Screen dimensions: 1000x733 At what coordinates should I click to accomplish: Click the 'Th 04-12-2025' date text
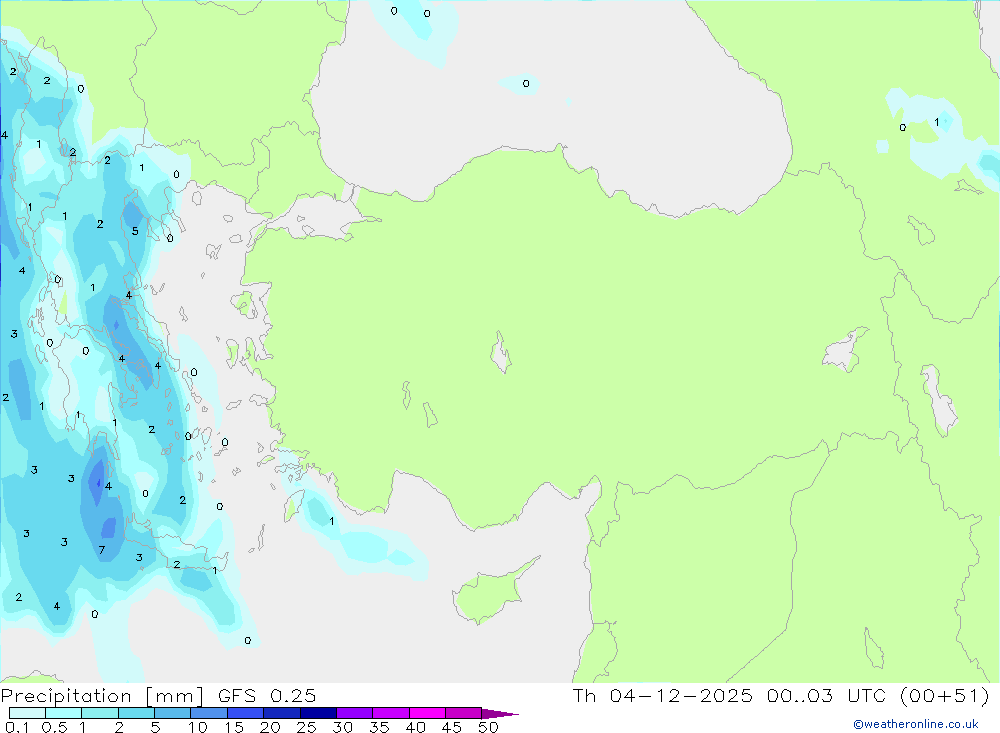[x=663, y=695]
